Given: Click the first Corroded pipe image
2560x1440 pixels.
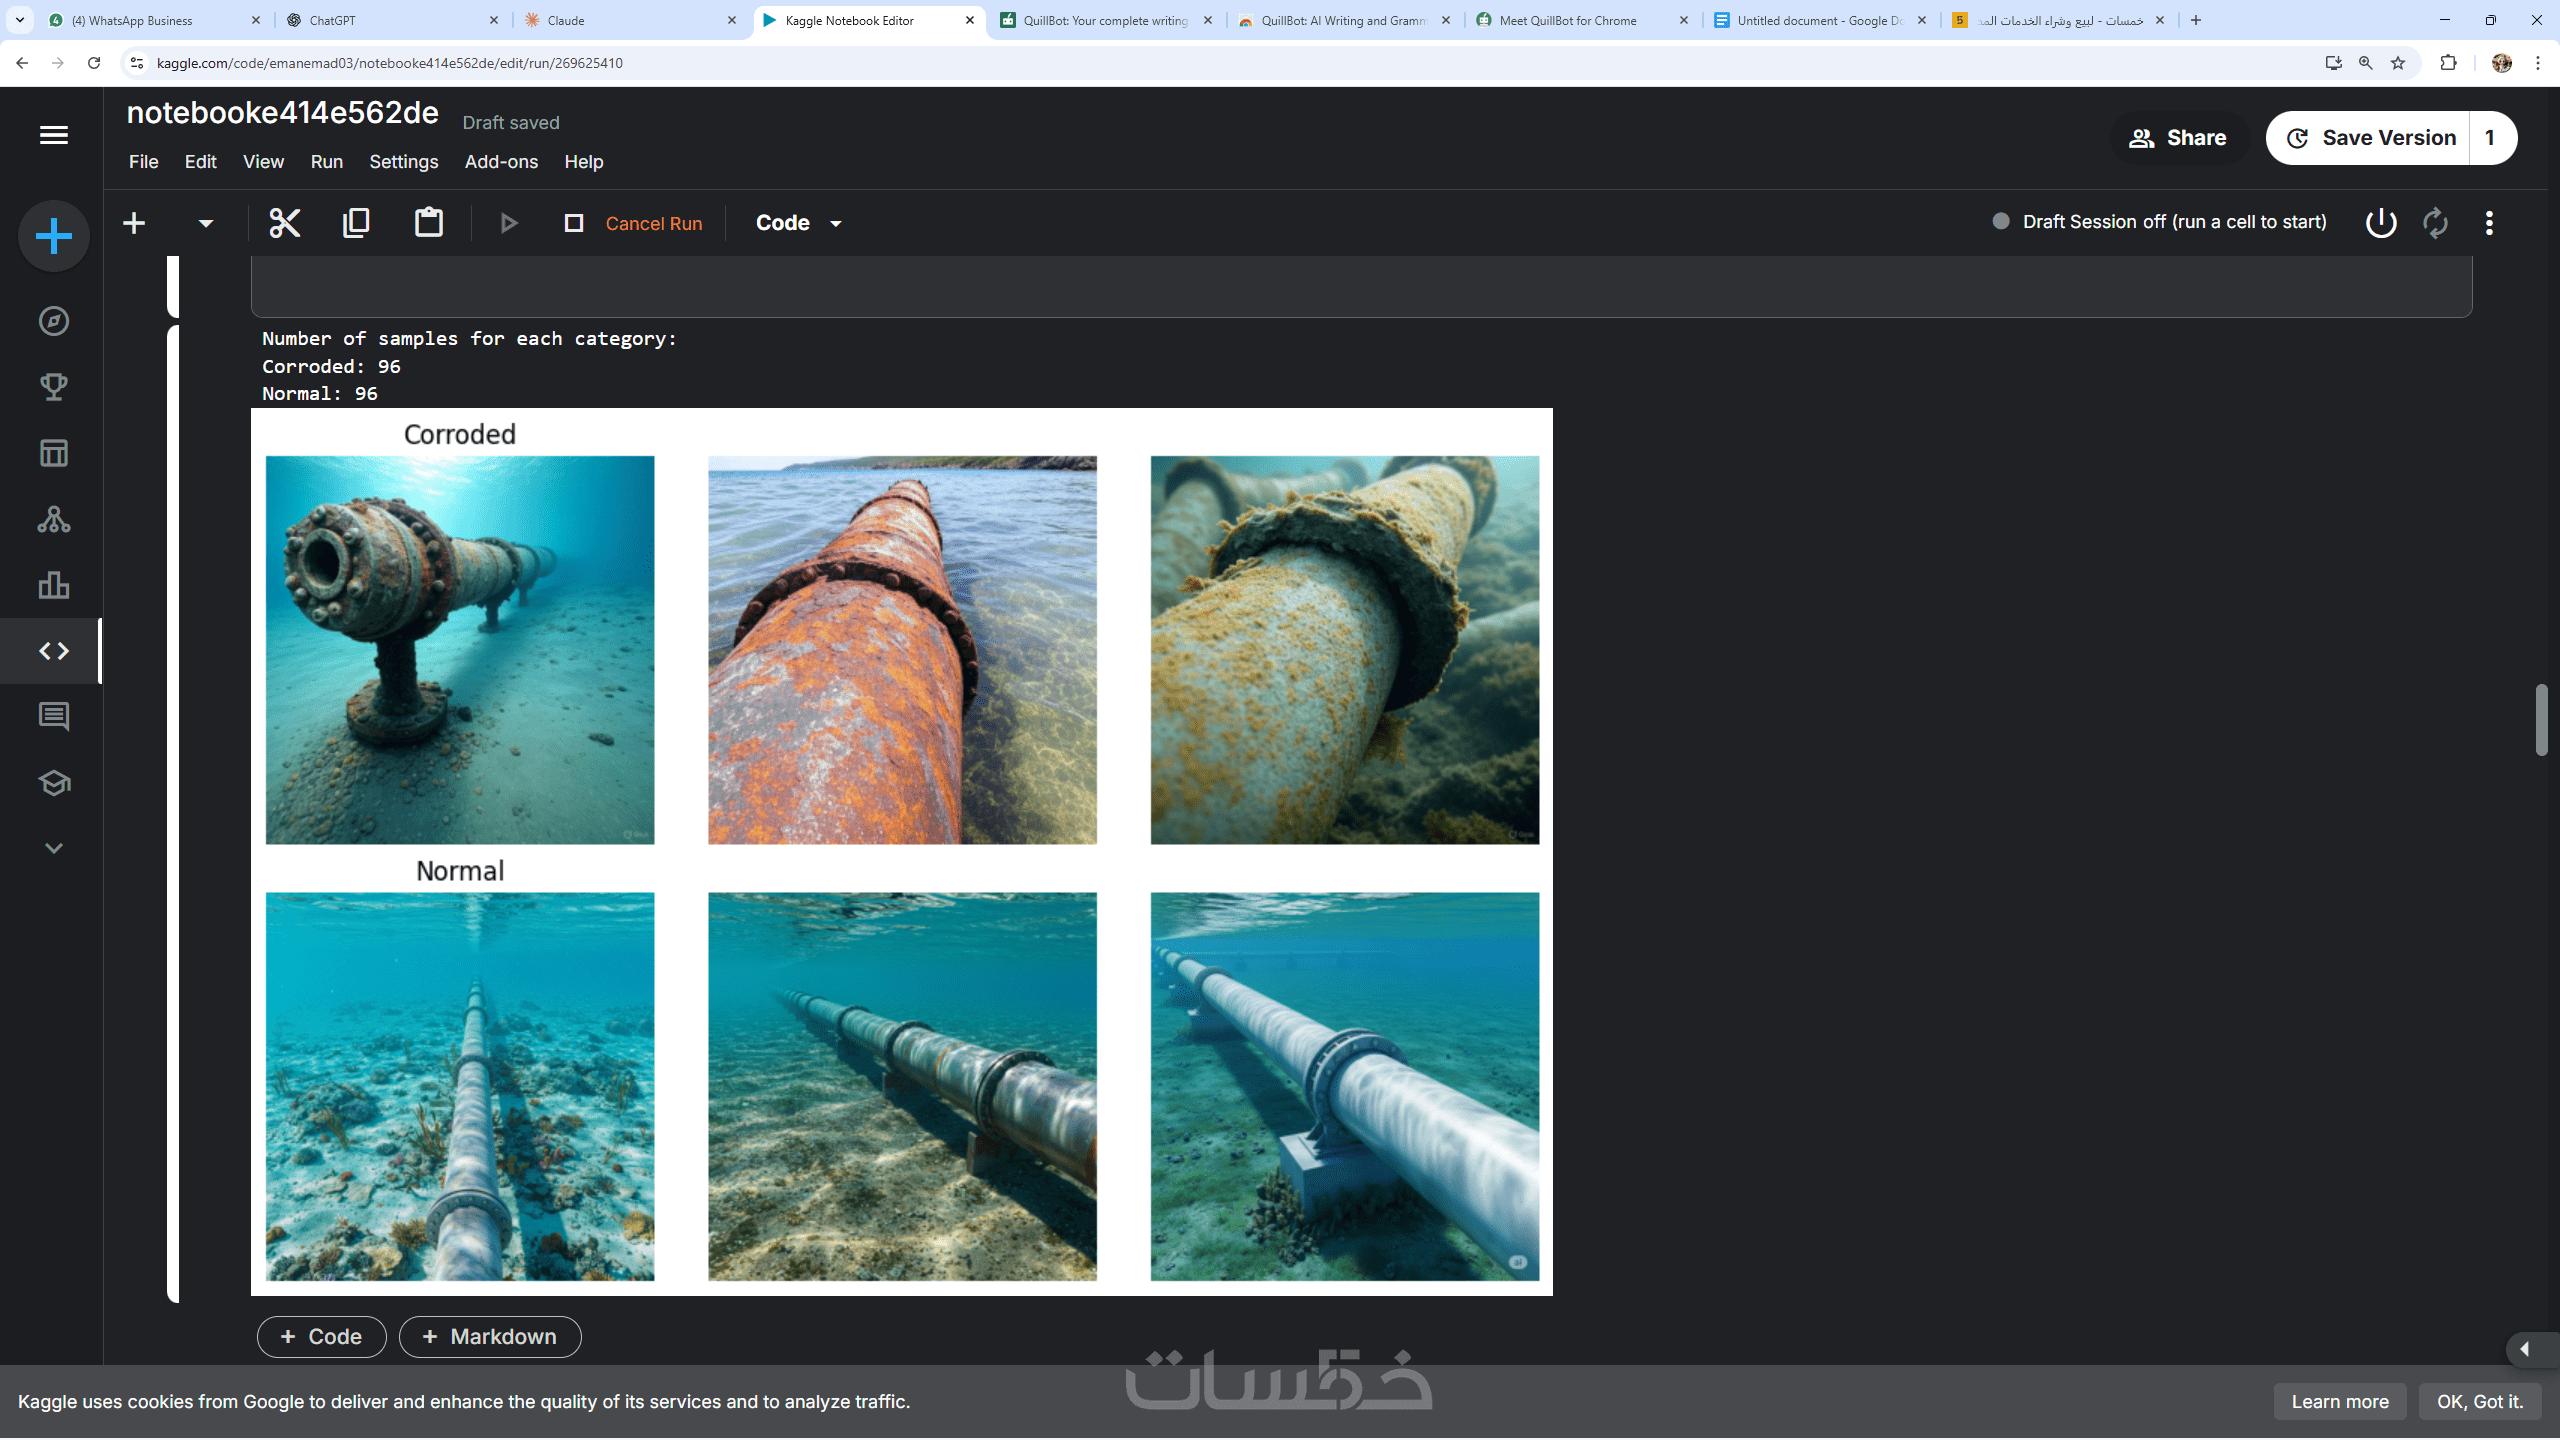Looking at the screenshot, I should (460, 650).
